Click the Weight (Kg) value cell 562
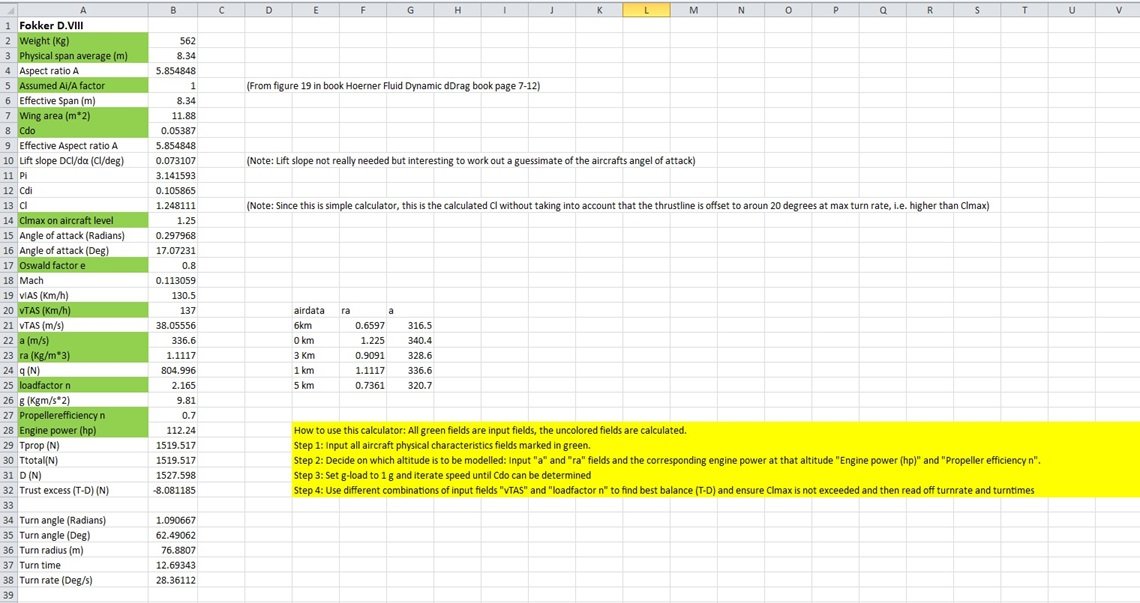 [173, 41]
